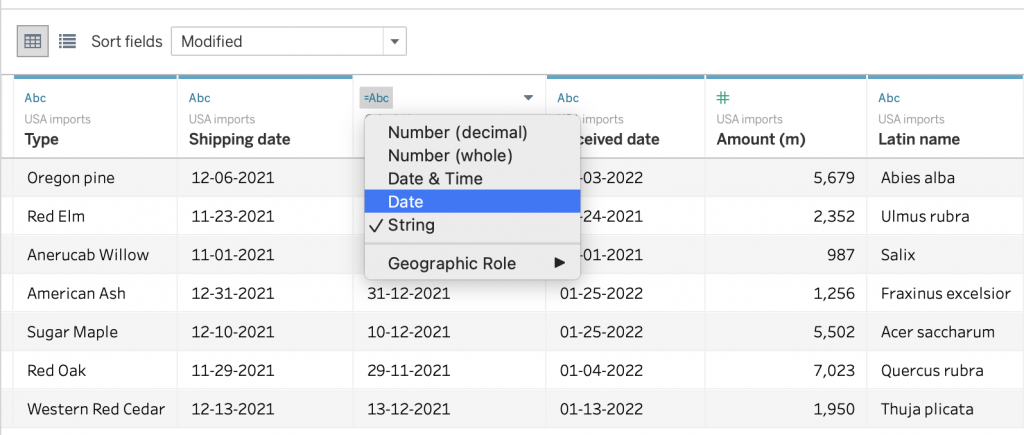1024x435 pixels.
Task: Click the Shipping date column header
Action: pos(240,139)
